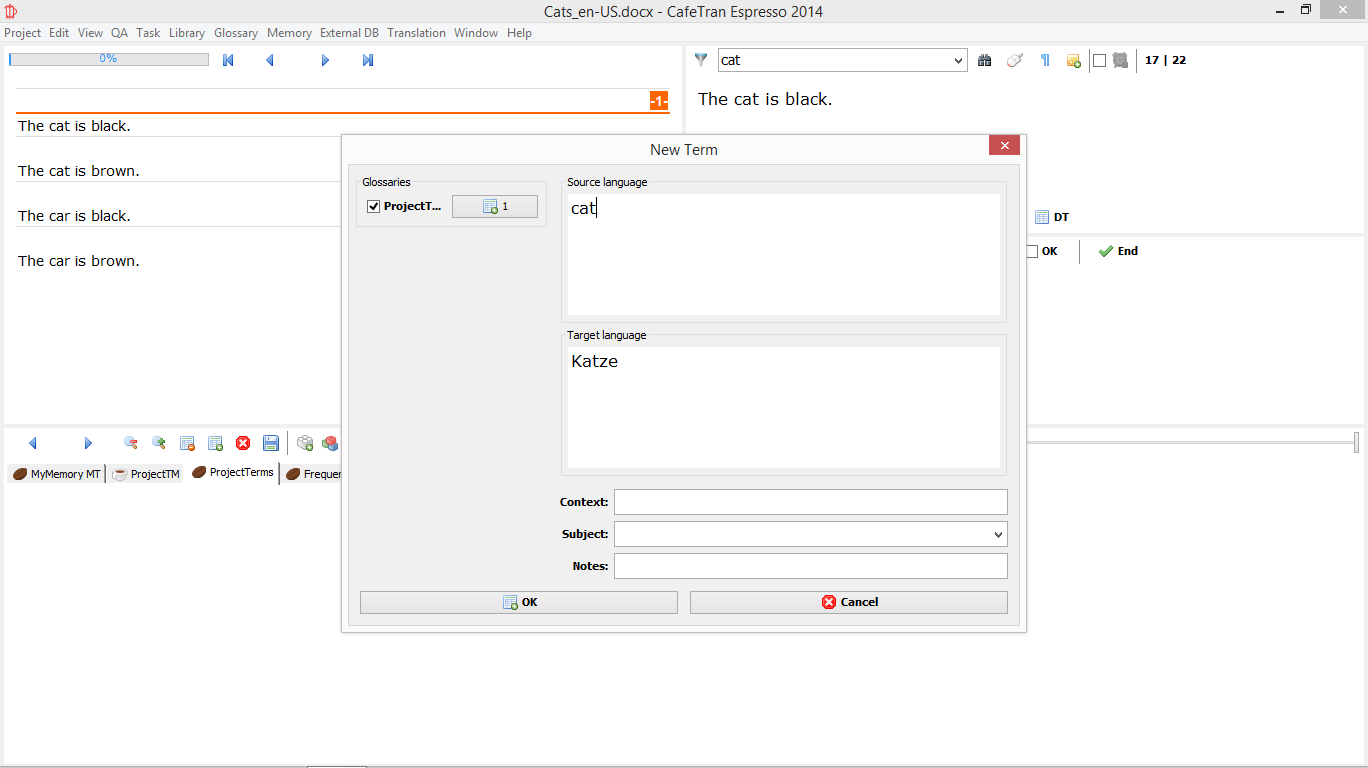This screenshot has height=768, width=1368.
Task: Open the Glossary menu
Action: coord(235,33)
